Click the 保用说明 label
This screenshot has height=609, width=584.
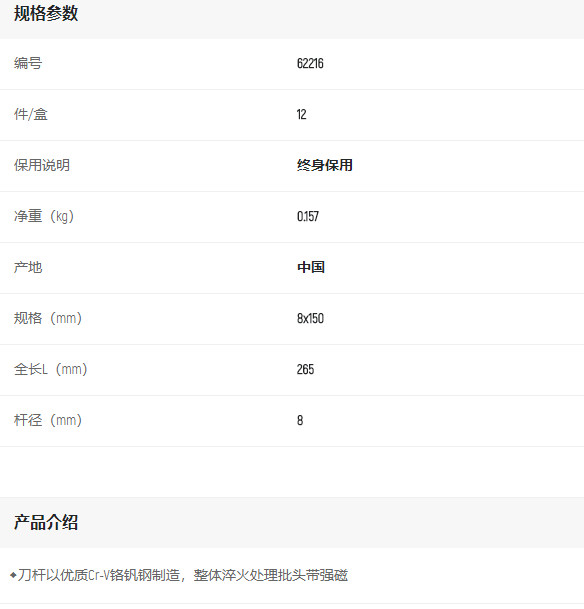pos(42,165)
